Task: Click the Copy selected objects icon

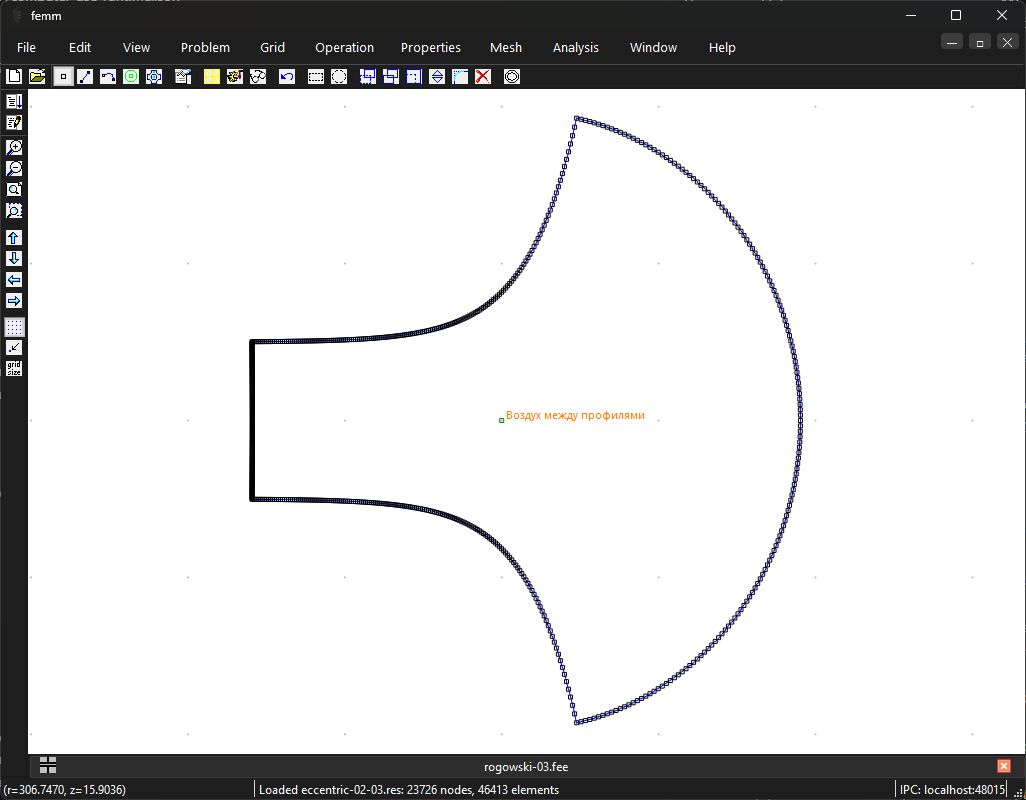Action: point(391,77)
